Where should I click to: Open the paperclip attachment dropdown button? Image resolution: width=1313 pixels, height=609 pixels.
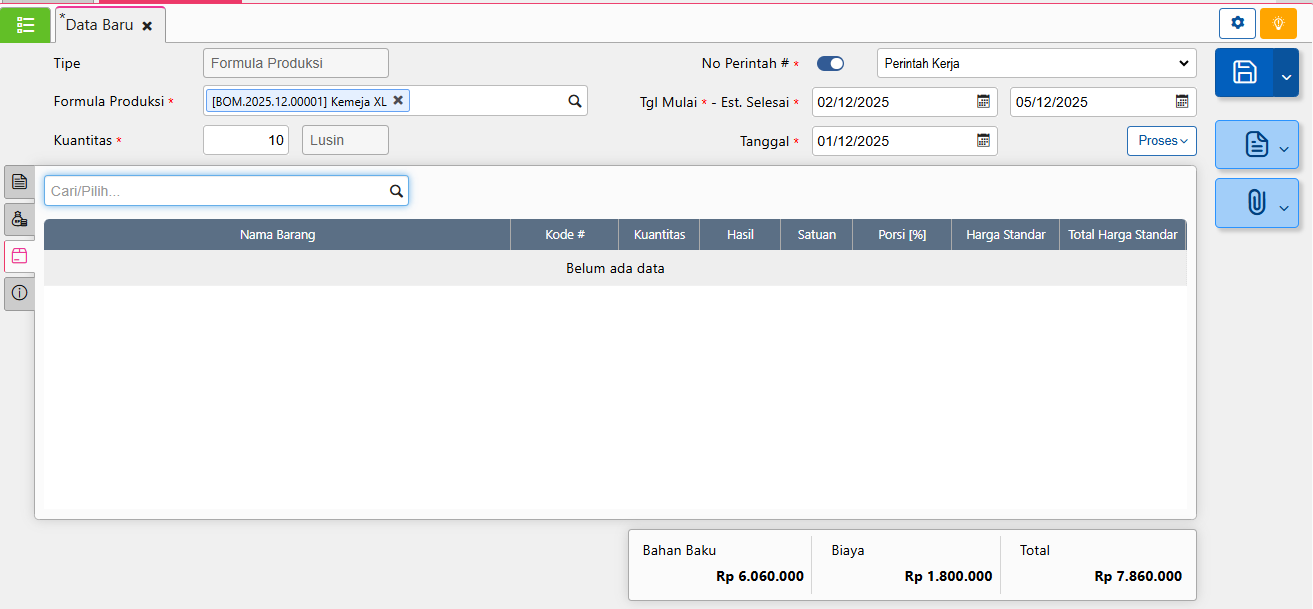click(1257, 203)
